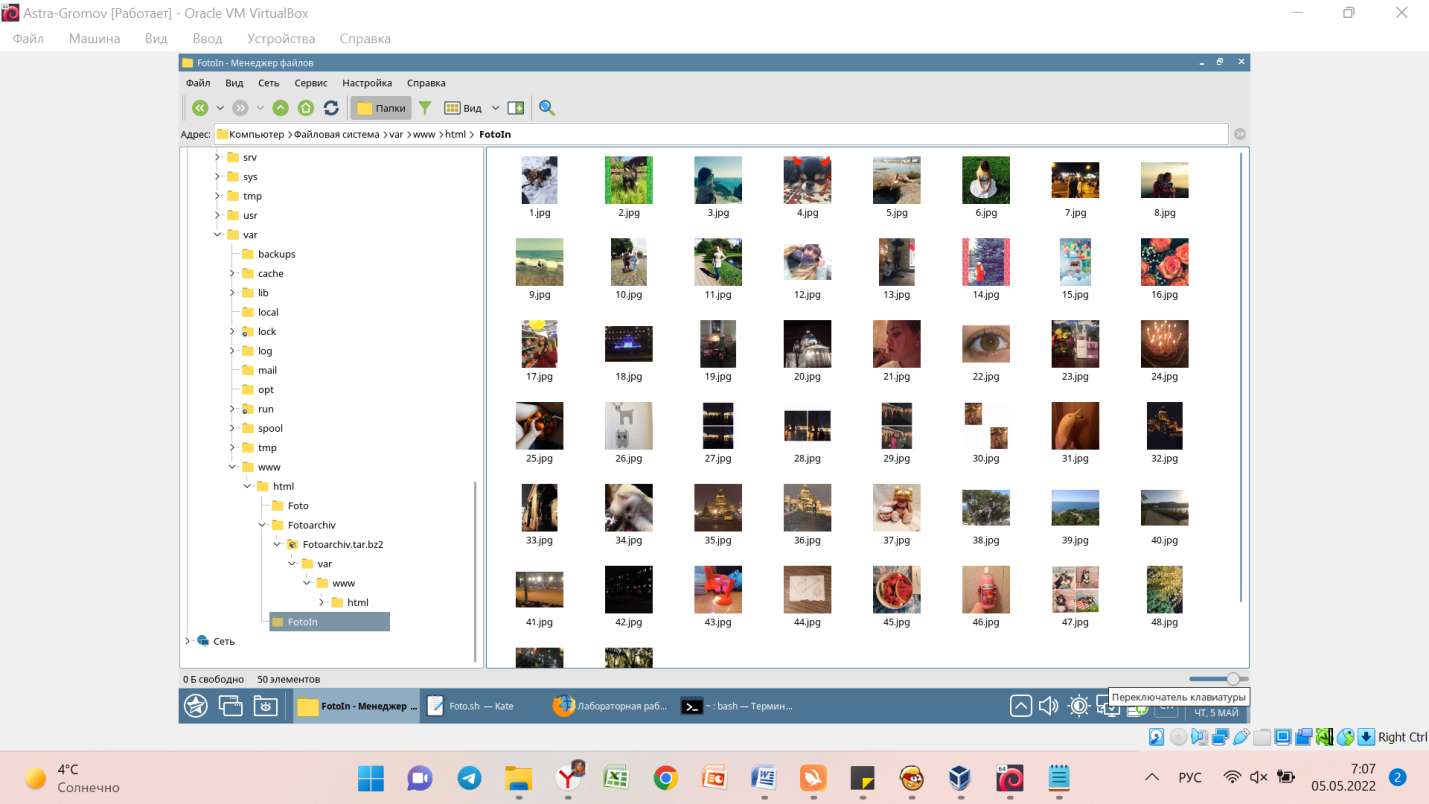The image size is (1429, 804).
Task: Open back history dropdown arrow
Action: click(220, 108)
